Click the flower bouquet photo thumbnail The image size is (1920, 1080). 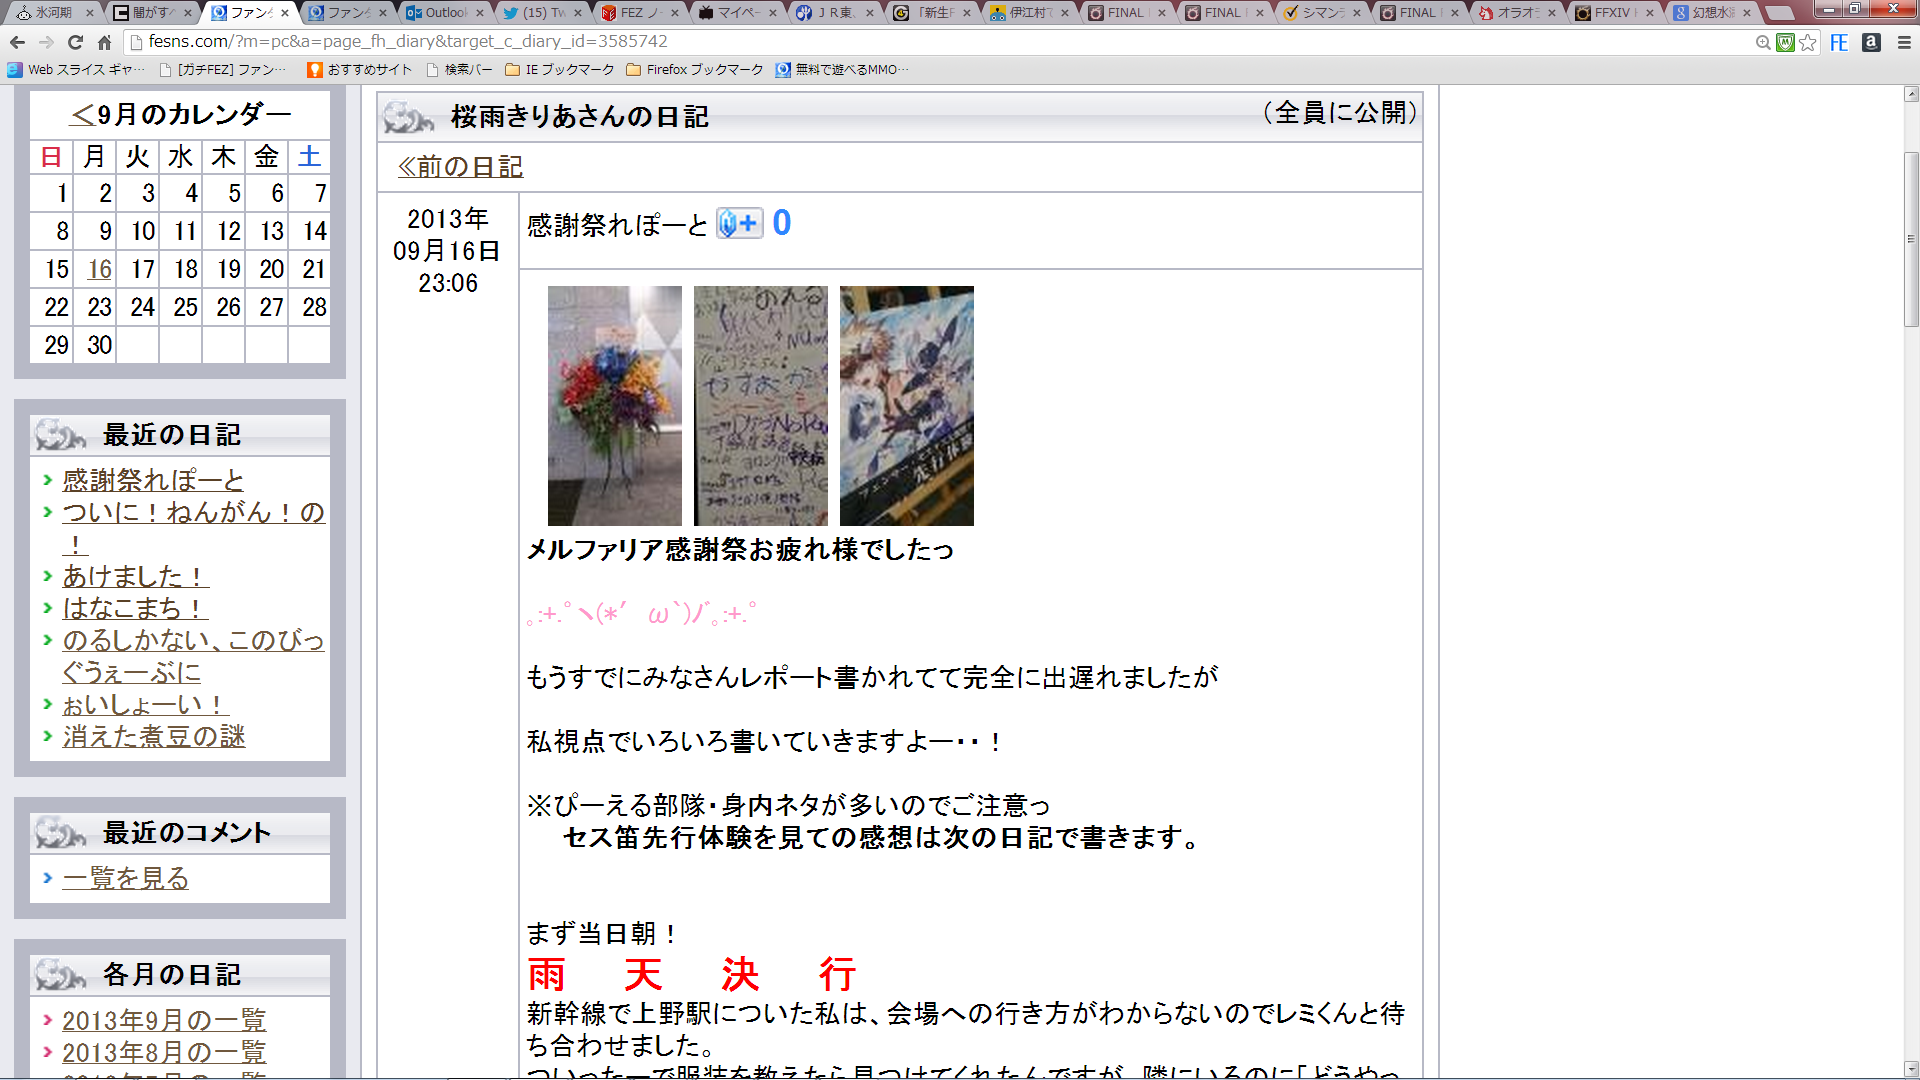[614, 406]
